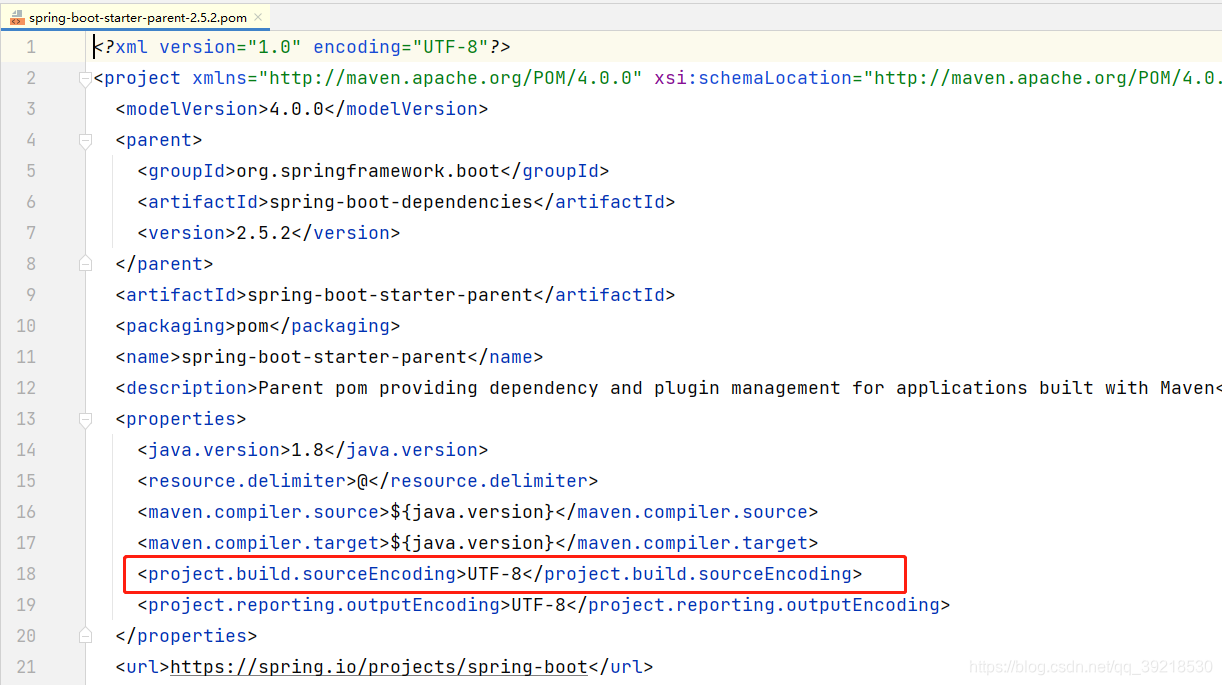Click the java.version value 1.8
Image resolution: width=1222 pixels, height=685 pixels.
308,451
